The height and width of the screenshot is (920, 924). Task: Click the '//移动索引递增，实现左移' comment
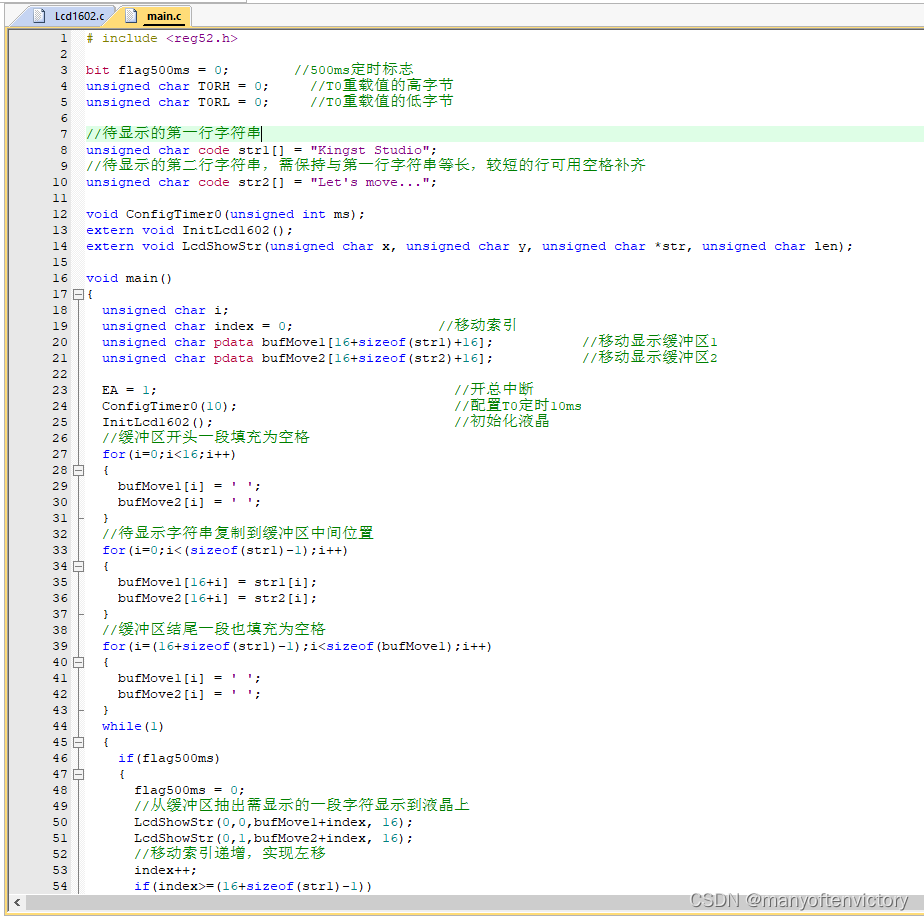coord(230,853)
